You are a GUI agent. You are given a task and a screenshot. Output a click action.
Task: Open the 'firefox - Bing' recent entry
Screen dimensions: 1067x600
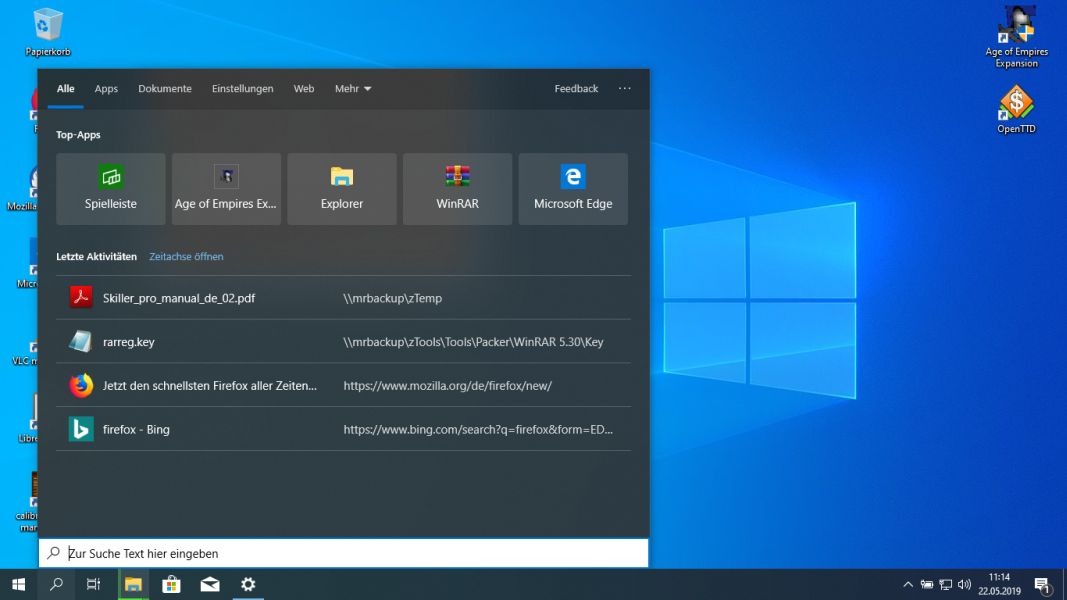(x=344, y=429)
